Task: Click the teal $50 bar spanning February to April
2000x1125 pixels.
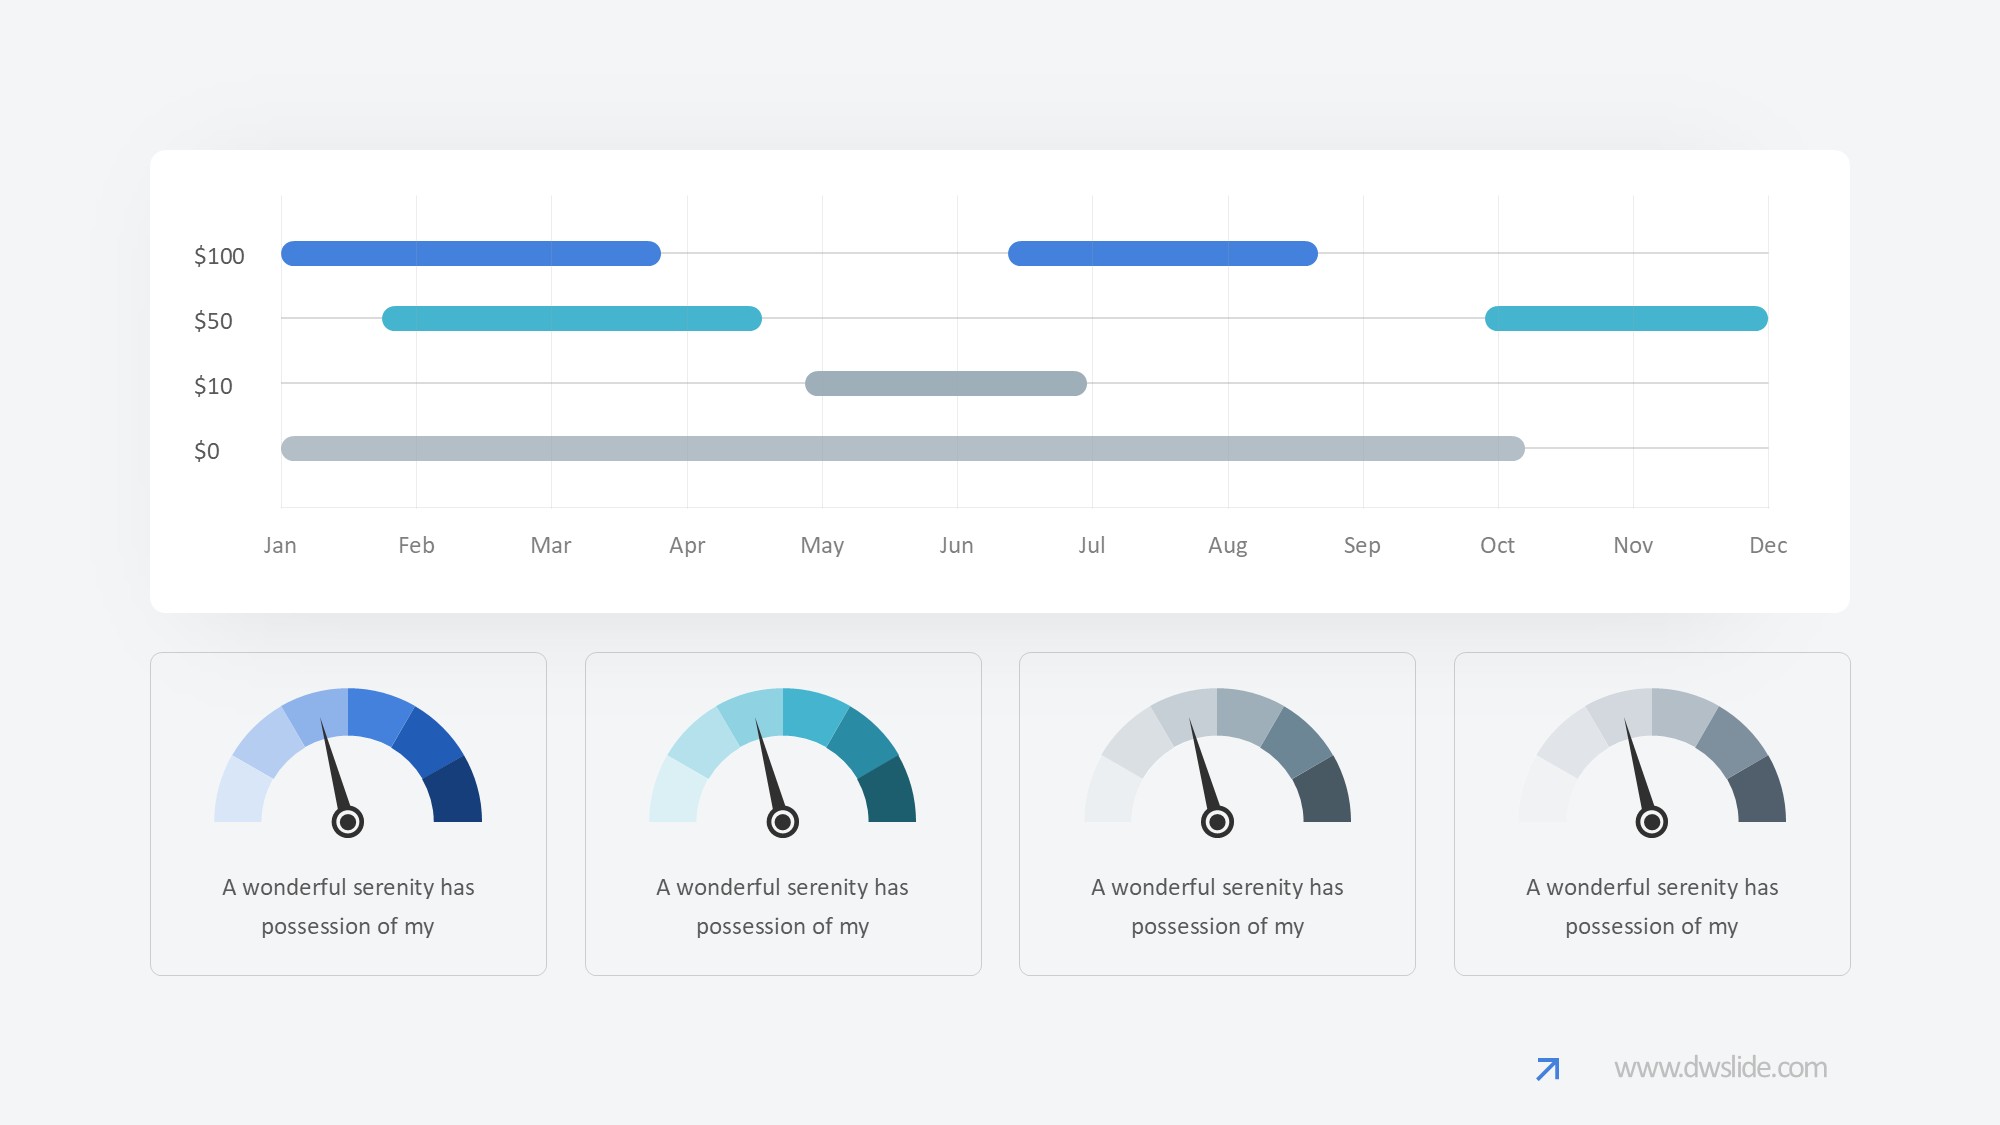Action: [571, 318]
